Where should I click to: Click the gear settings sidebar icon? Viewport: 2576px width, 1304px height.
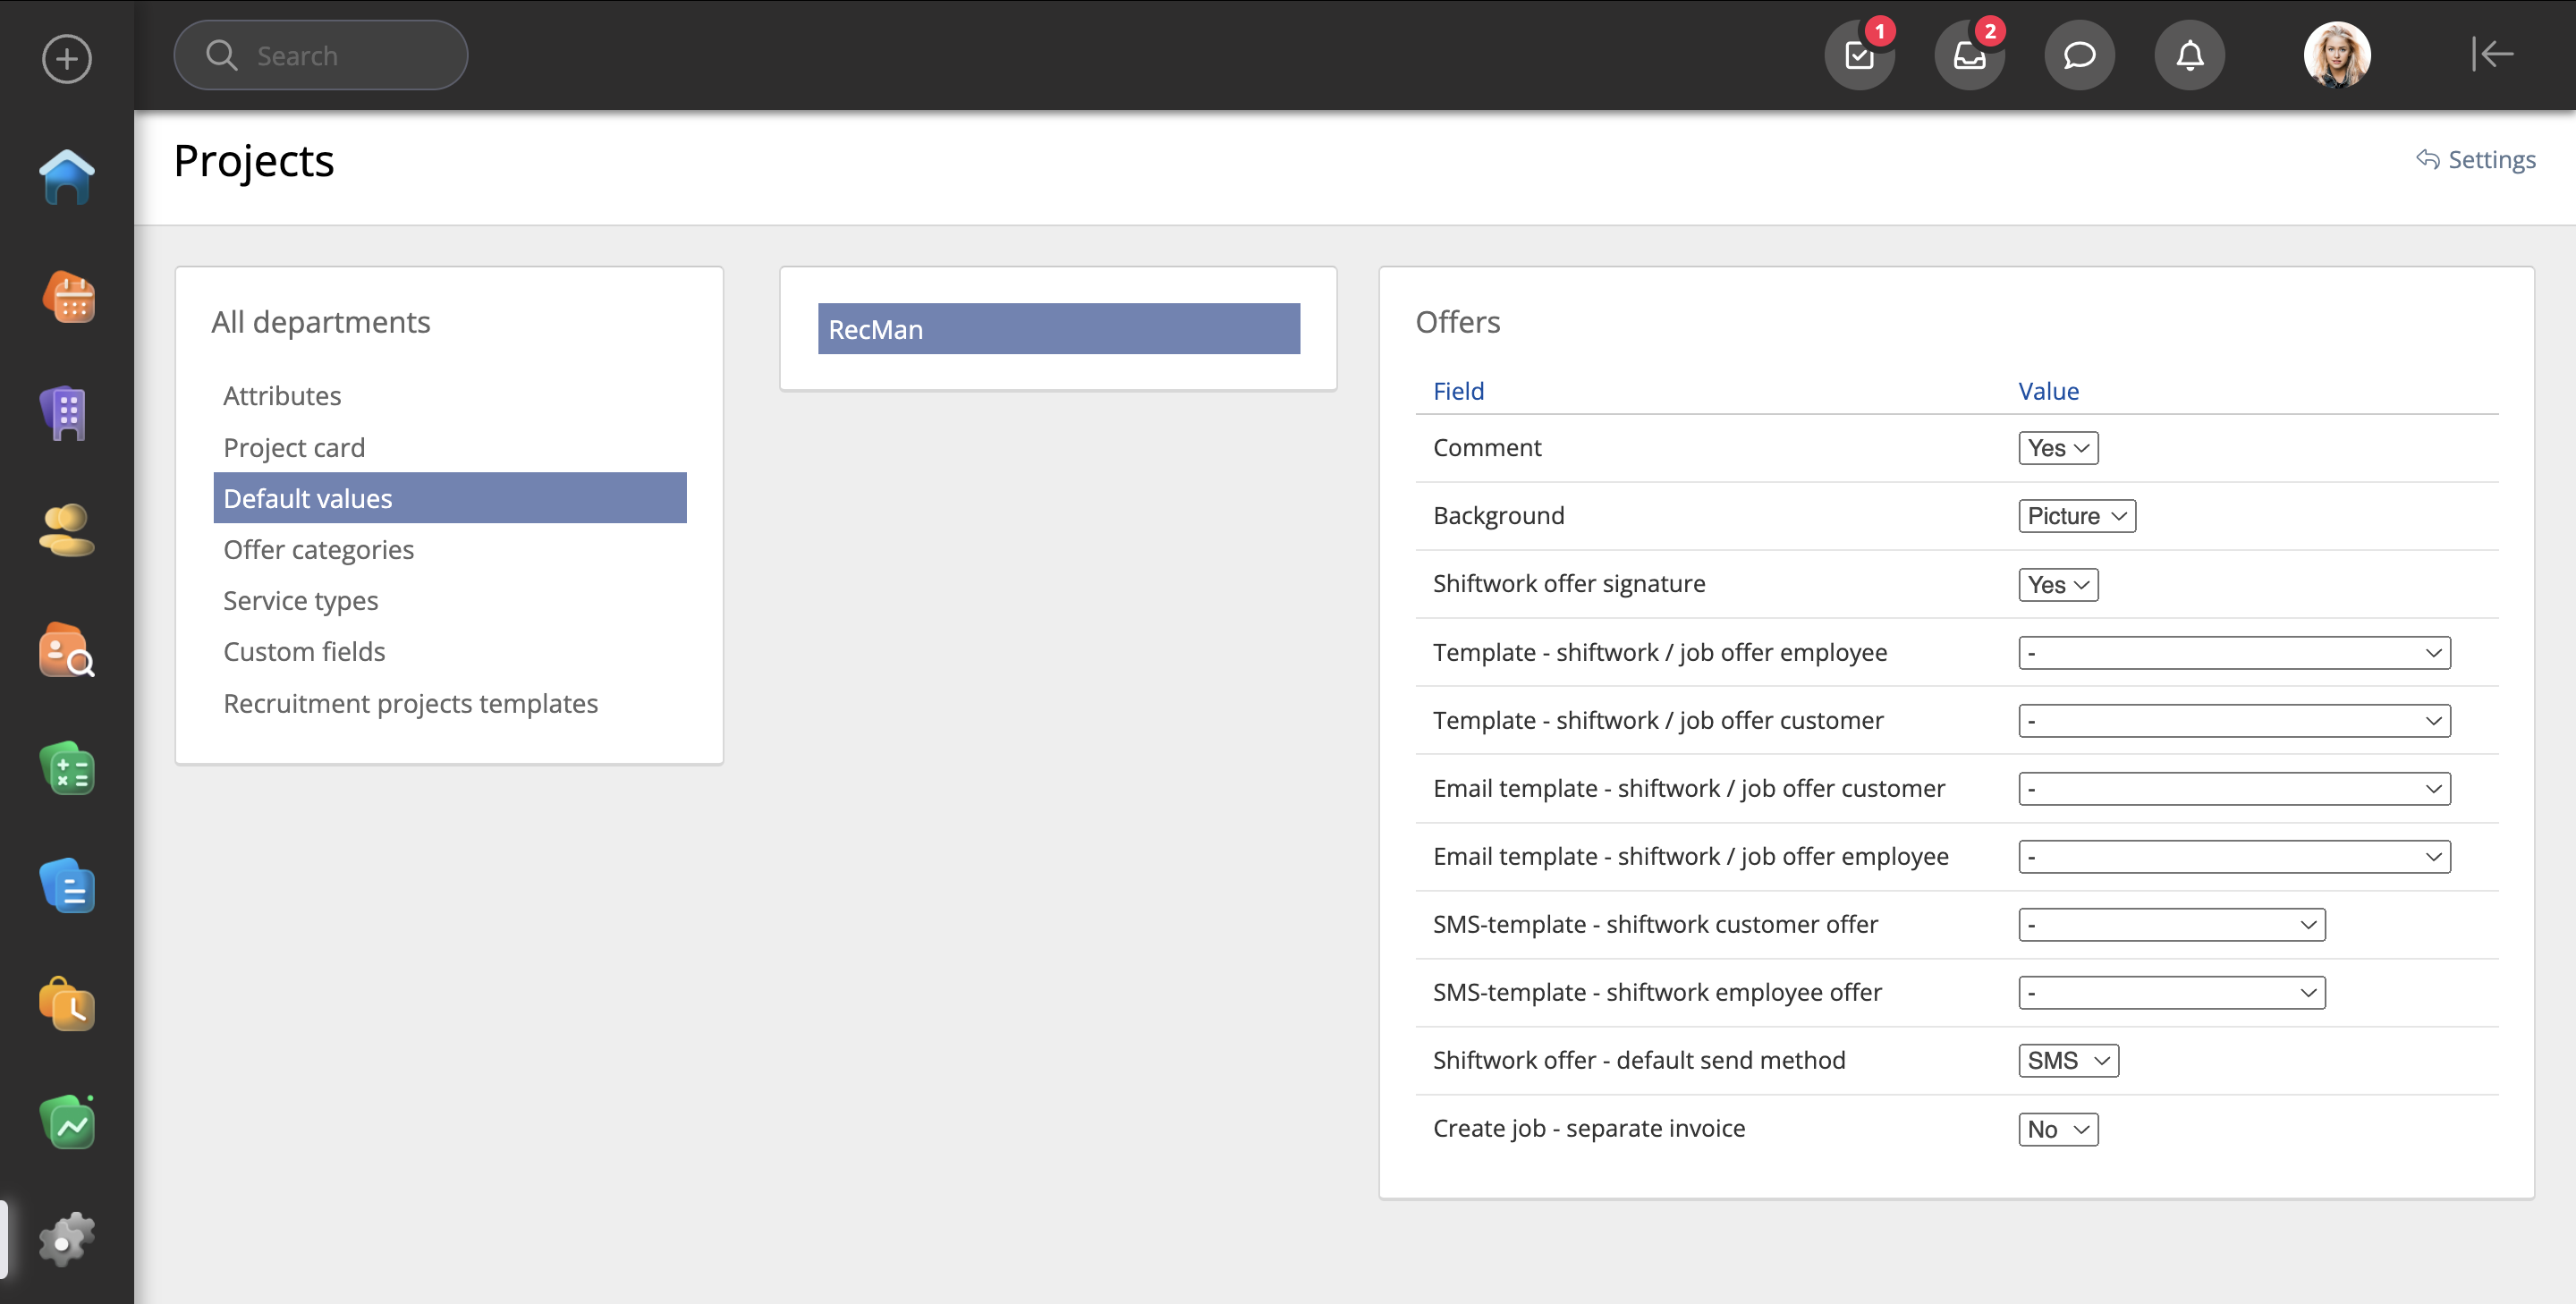[x=67, y=1240]
